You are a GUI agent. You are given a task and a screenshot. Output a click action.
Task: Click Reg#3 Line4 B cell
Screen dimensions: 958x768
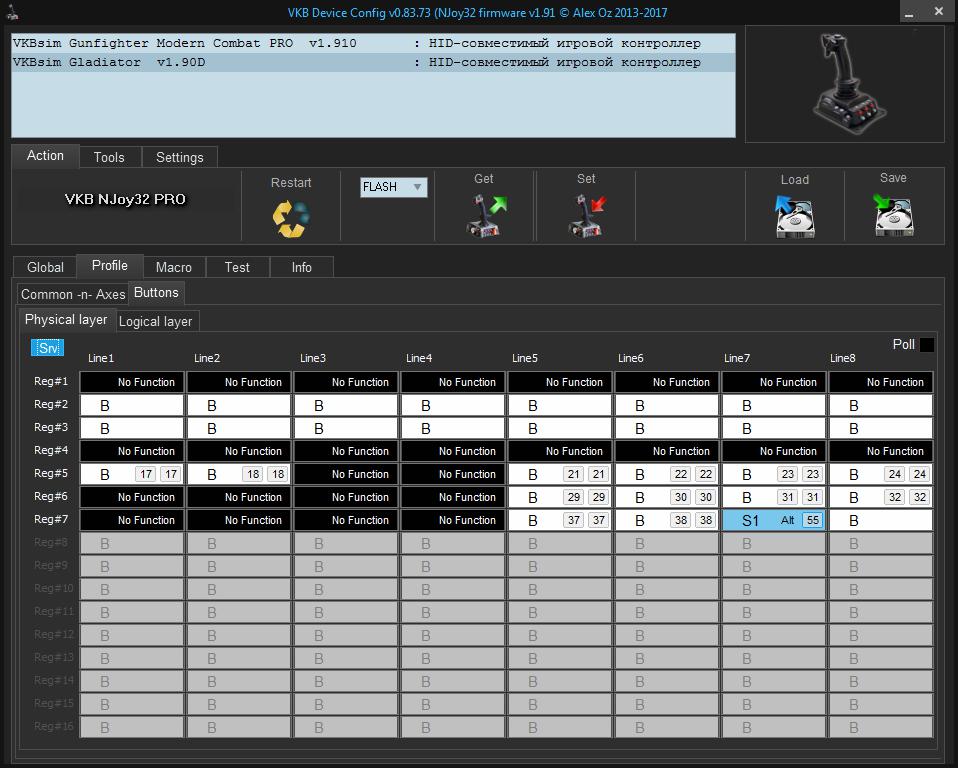[x=453, y=429]
